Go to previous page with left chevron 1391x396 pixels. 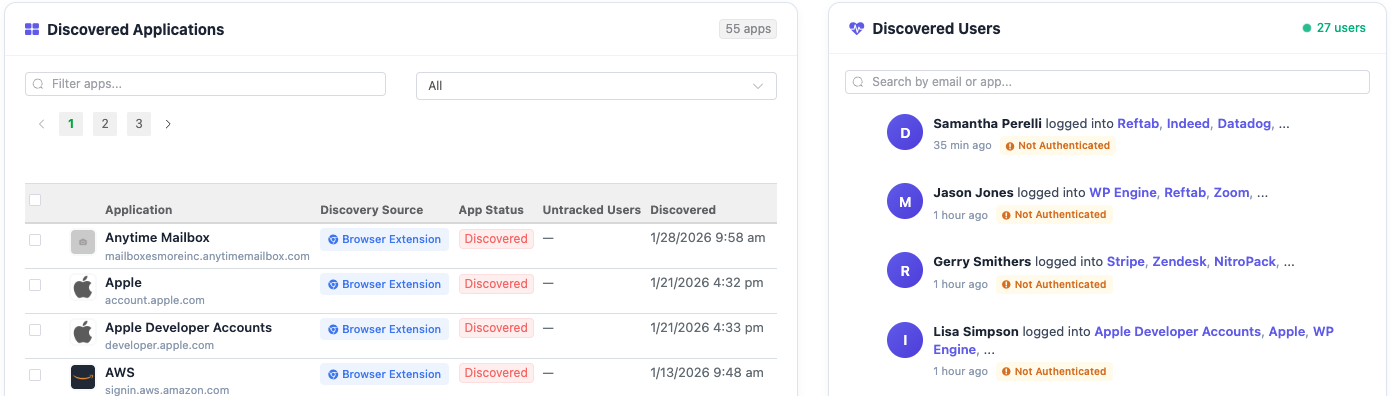41,124
